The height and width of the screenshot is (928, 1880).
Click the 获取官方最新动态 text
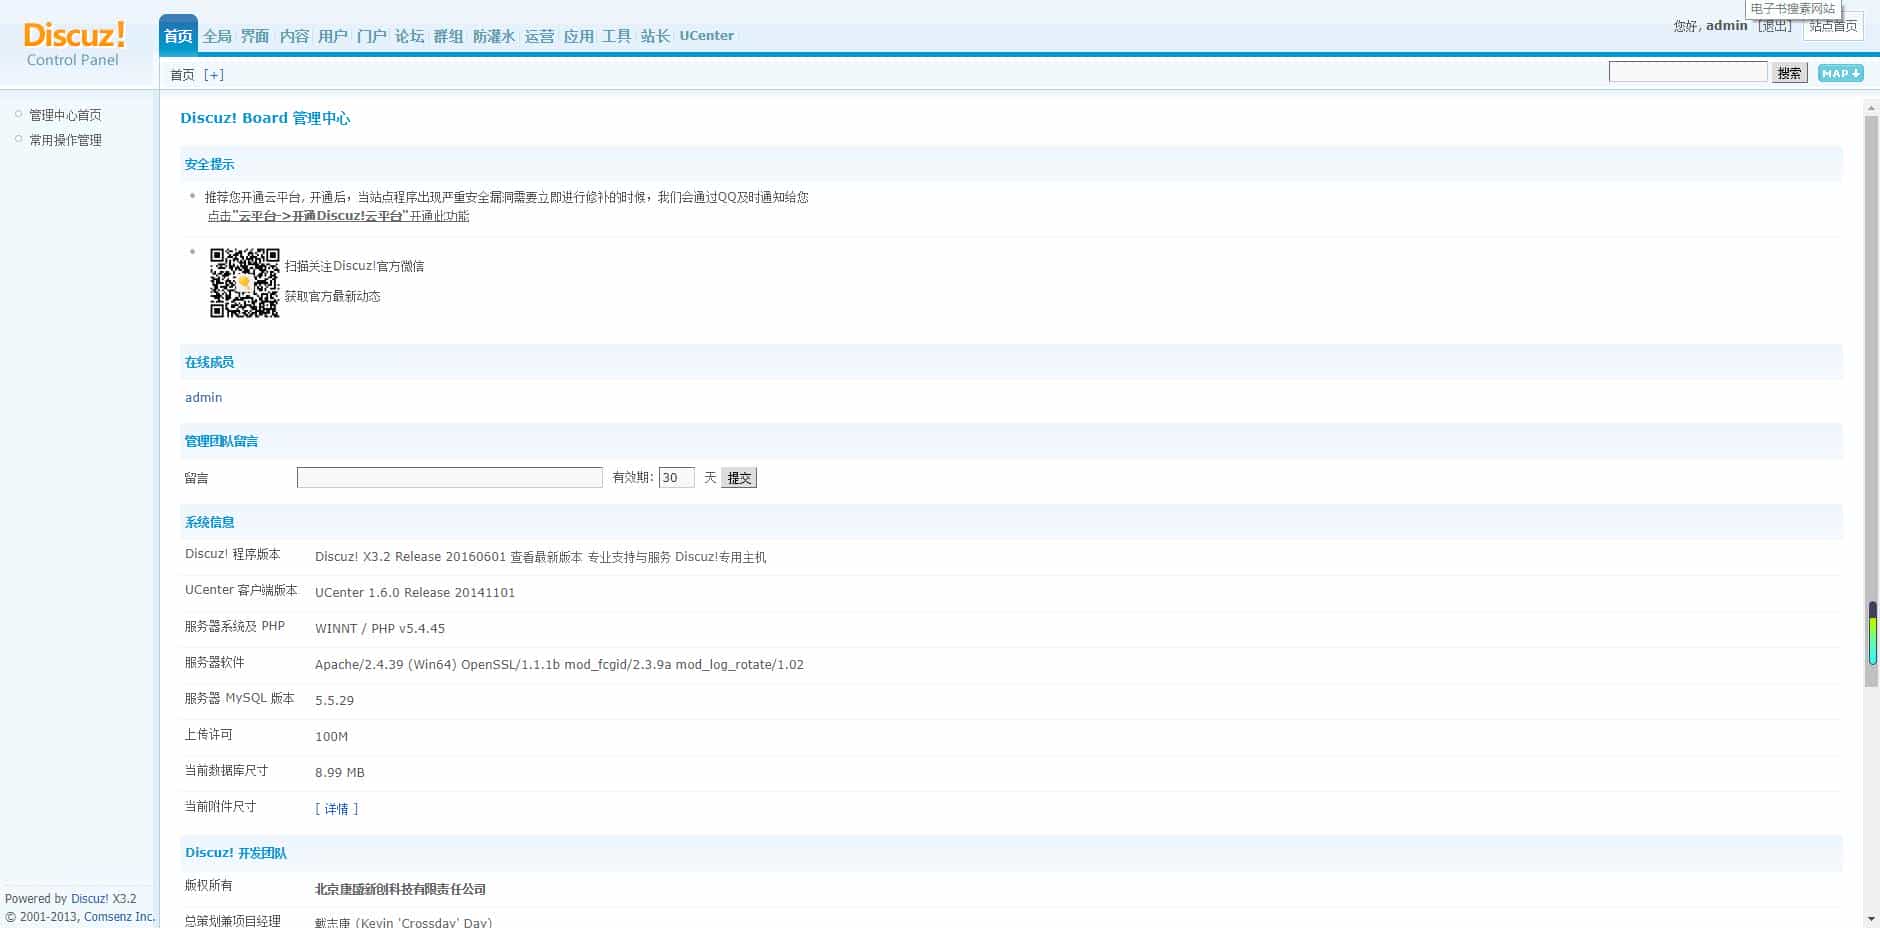click(333, 296)
